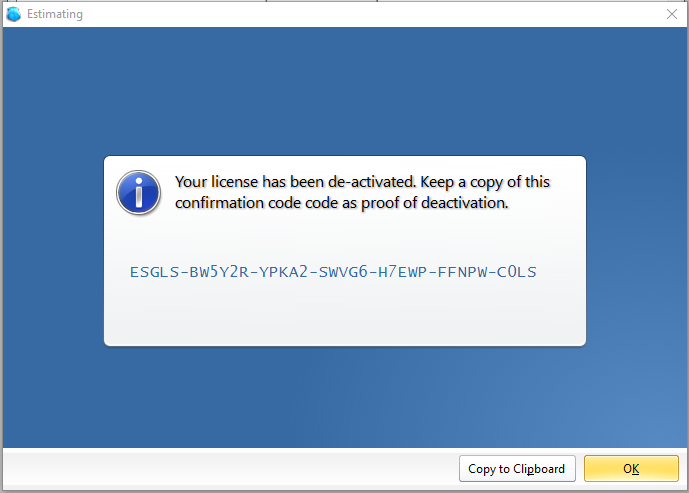Click the YPKA2 segment of the code
689x493 pixels.
(x=283, y=272)
